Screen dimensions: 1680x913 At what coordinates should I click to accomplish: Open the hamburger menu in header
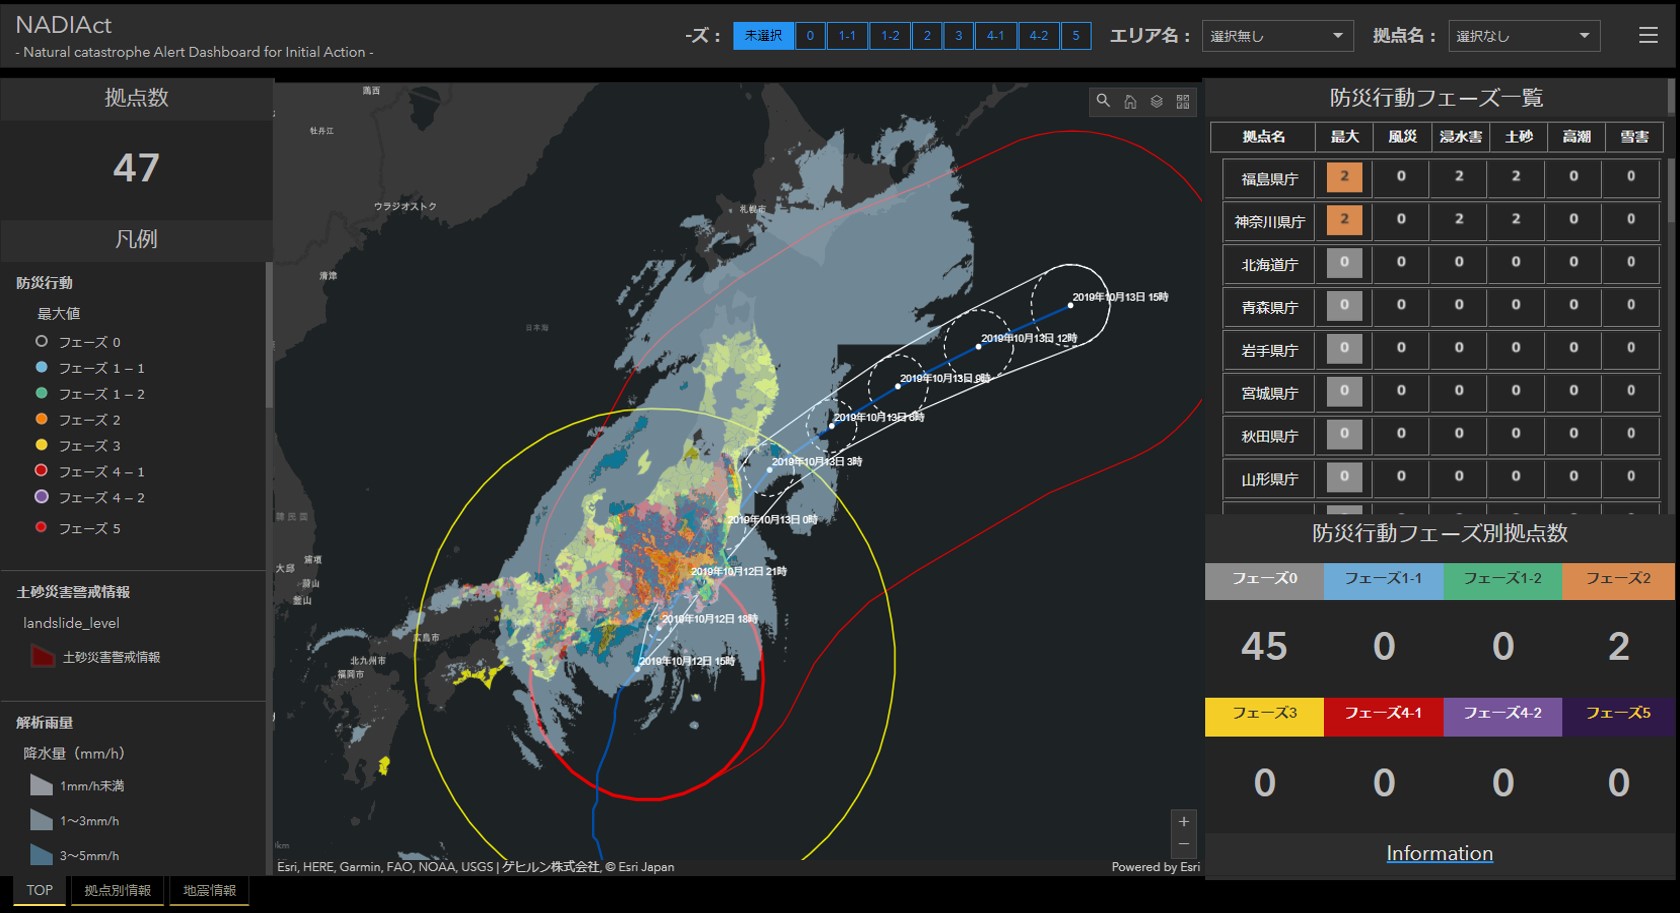pos(1648,36)
